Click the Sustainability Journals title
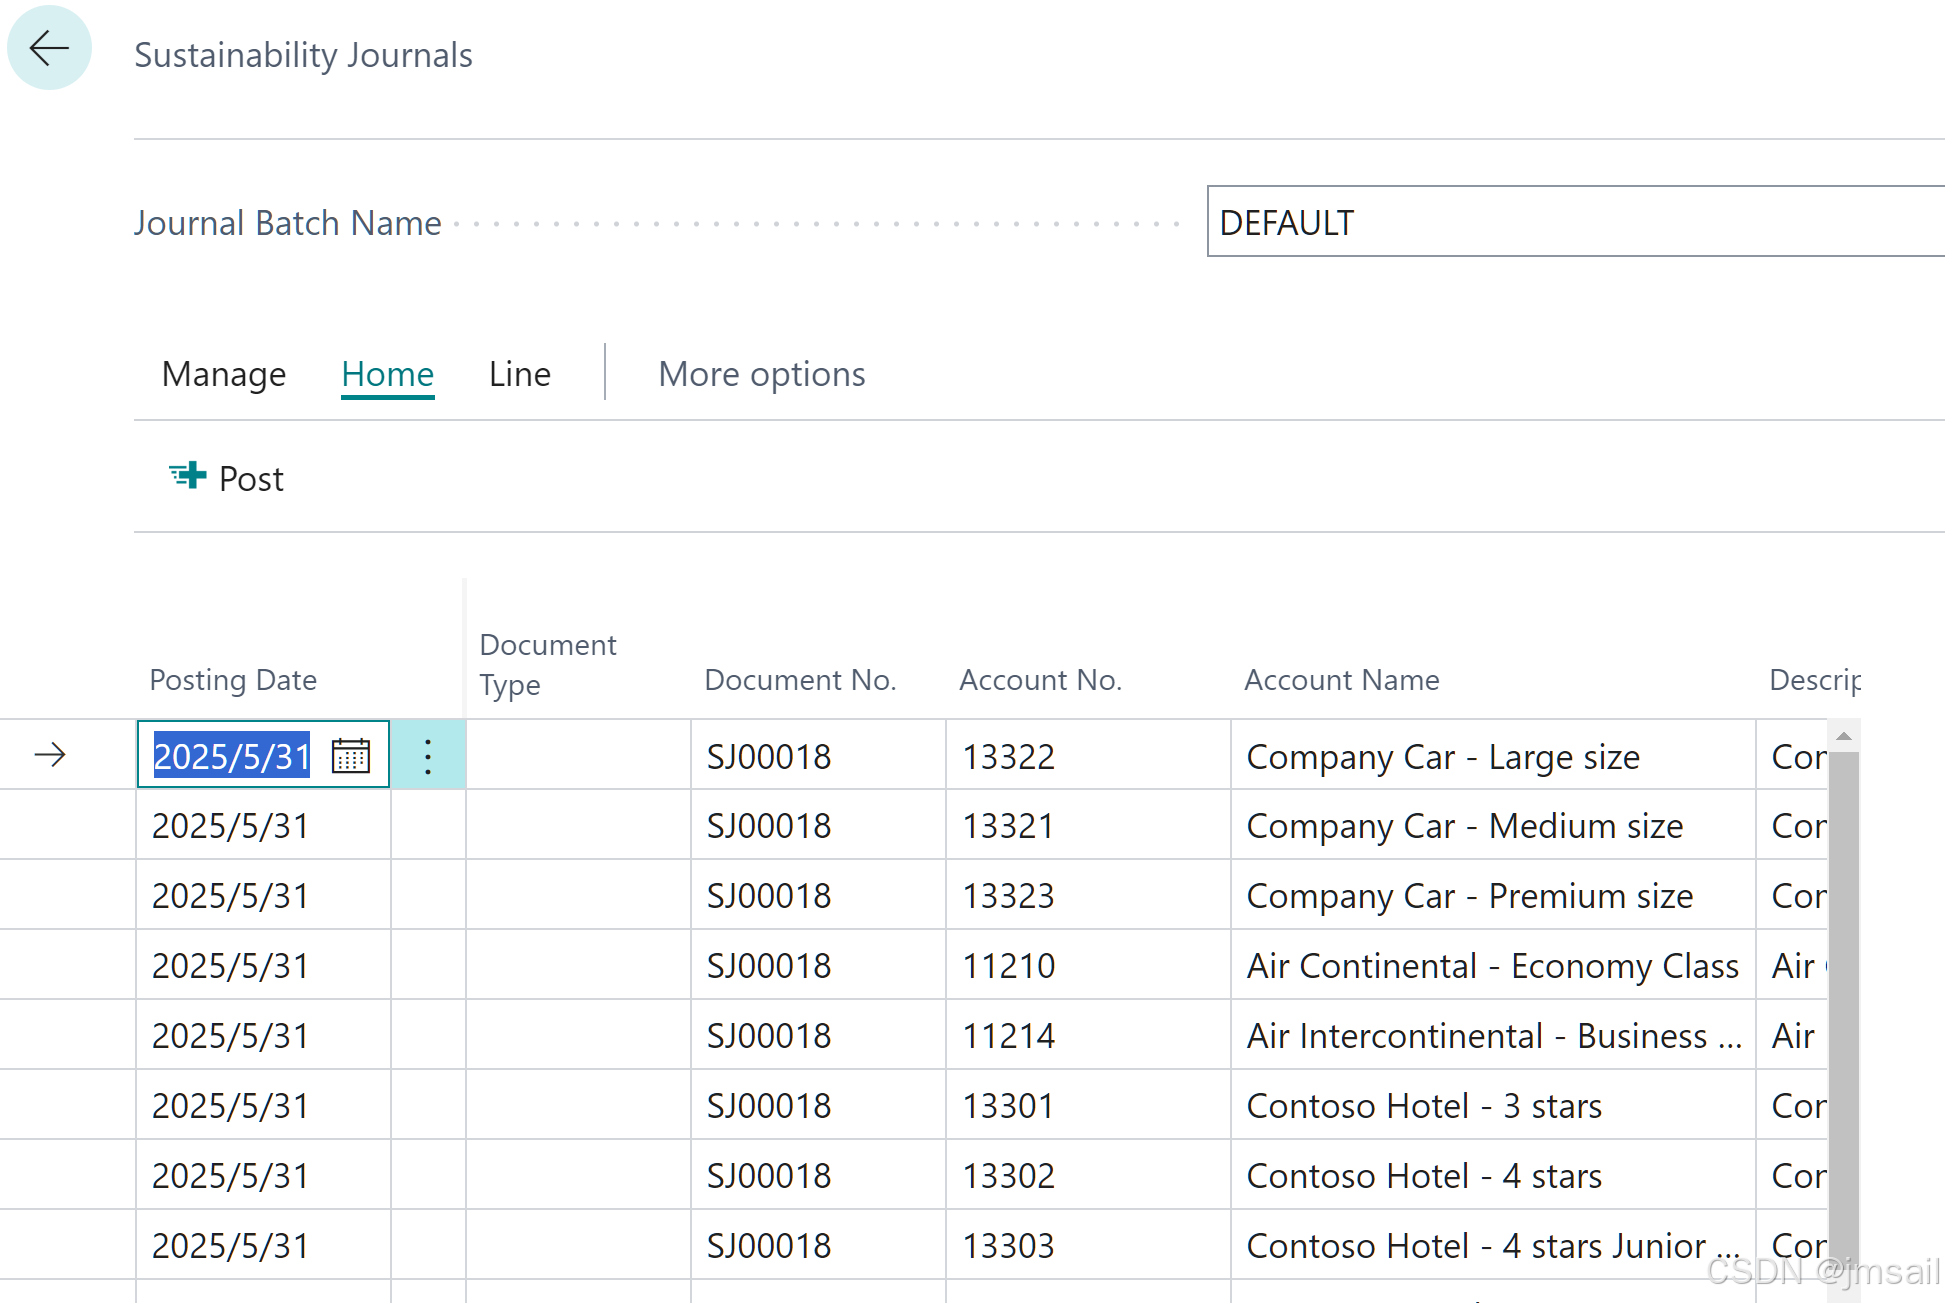The width and height of the screenshot is (1945, 1303). 304,55
